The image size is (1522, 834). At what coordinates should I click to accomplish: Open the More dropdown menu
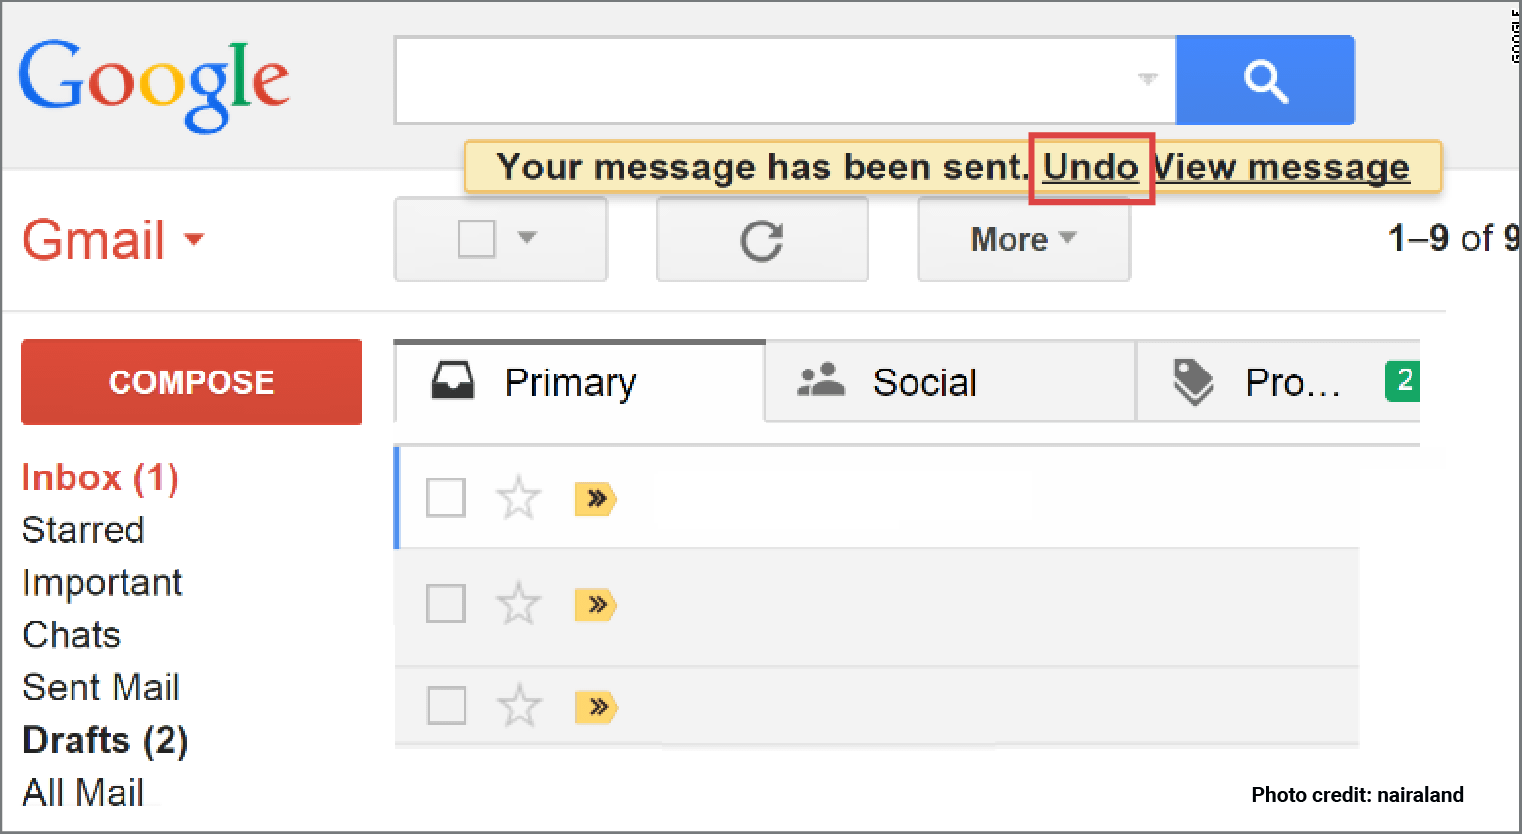(x=1023, y=239)
